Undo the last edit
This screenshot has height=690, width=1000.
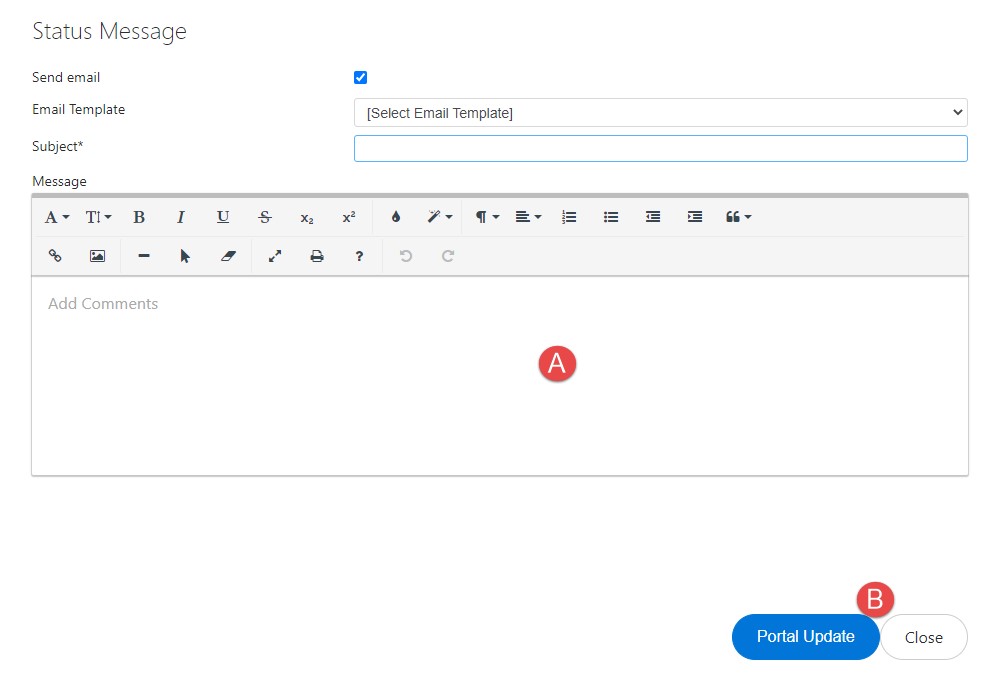406,256
